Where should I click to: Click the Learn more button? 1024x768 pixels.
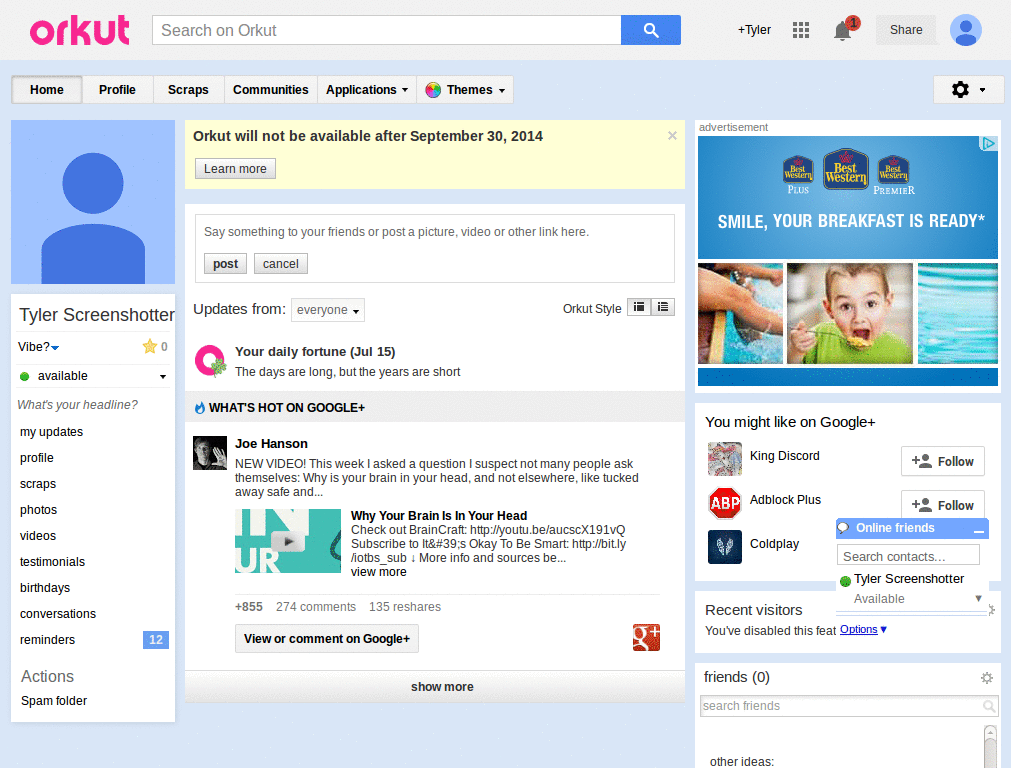(235, 168)
